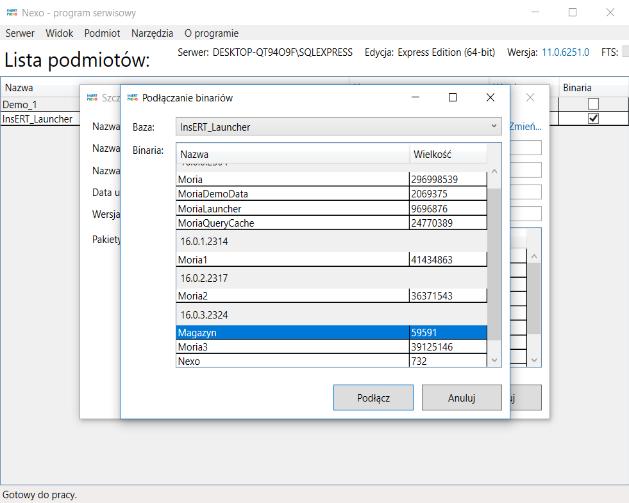This screenshot has height=503, width=629.
Task: Sort binaries by Nazwa column header
Action: tap(292, 154)
